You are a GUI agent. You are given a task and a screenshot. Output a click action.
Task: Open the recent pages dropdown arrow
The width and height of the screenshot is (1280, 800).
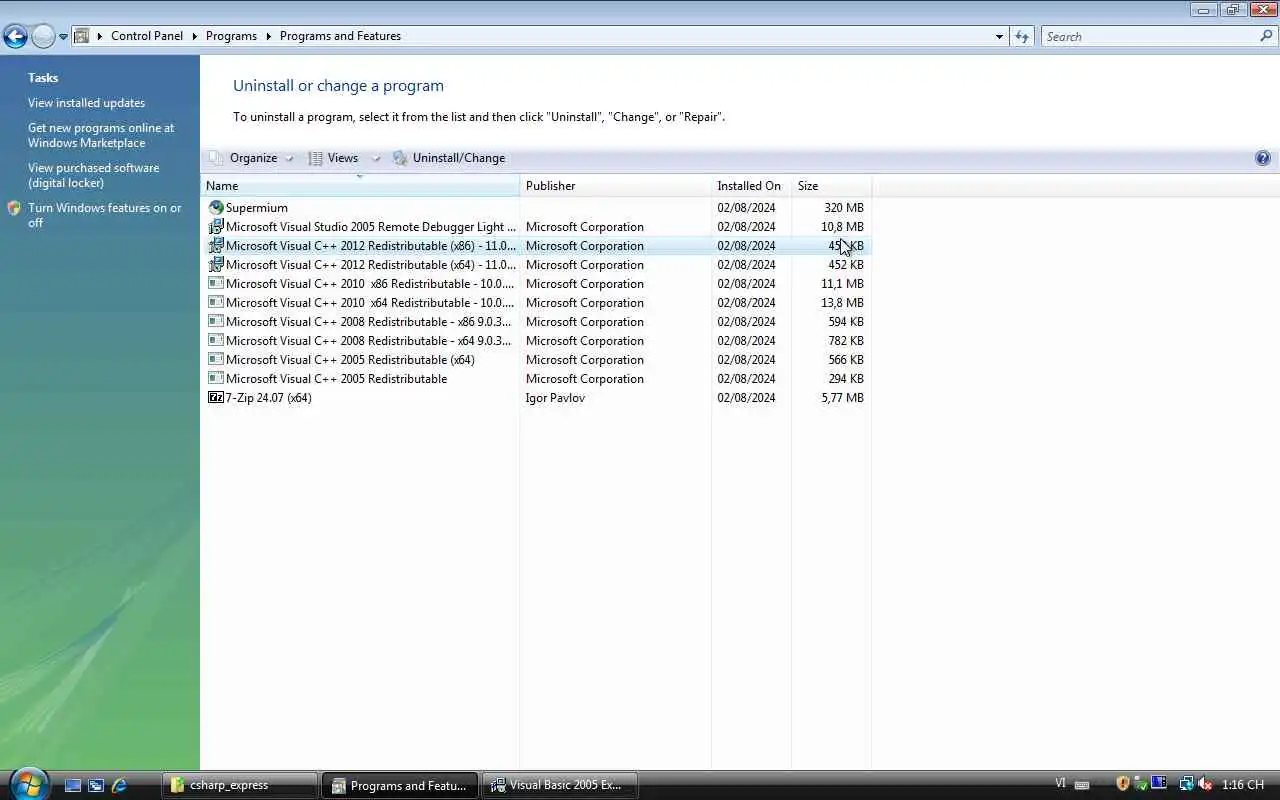point(63,37)
